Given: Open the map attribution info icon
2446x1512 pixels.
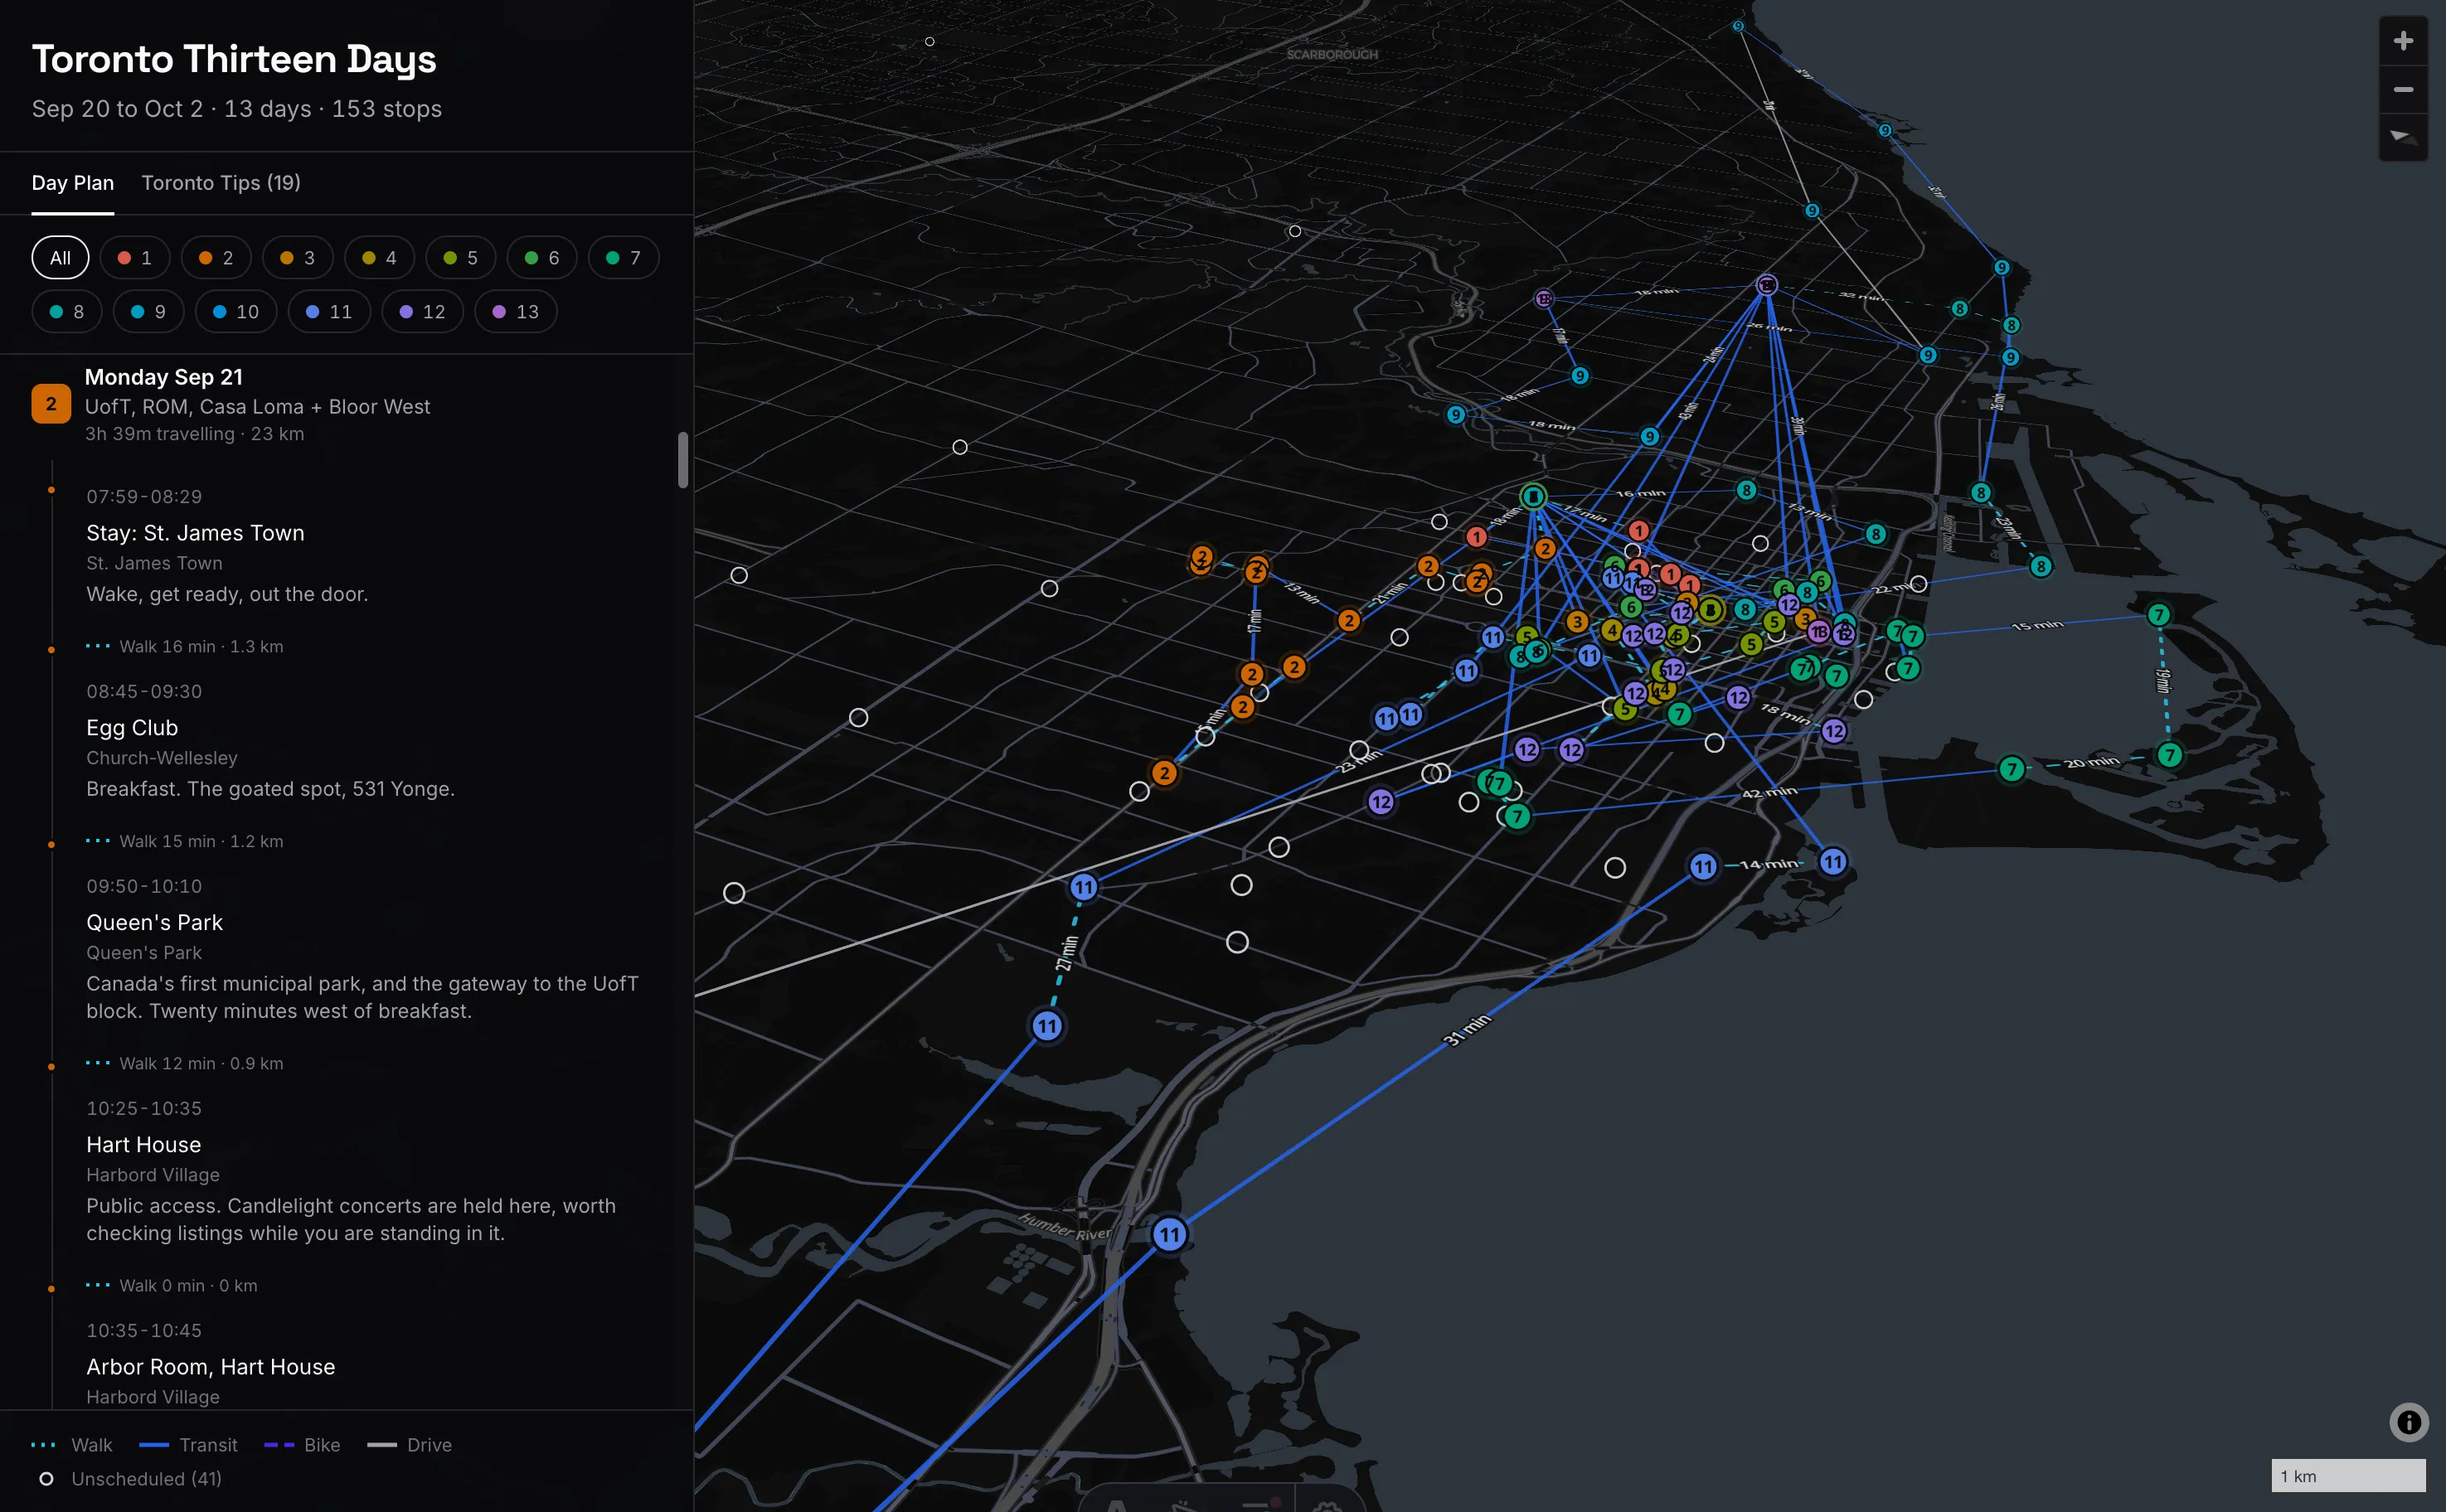Looking at the screenshot, I should click(2408, 1421).
